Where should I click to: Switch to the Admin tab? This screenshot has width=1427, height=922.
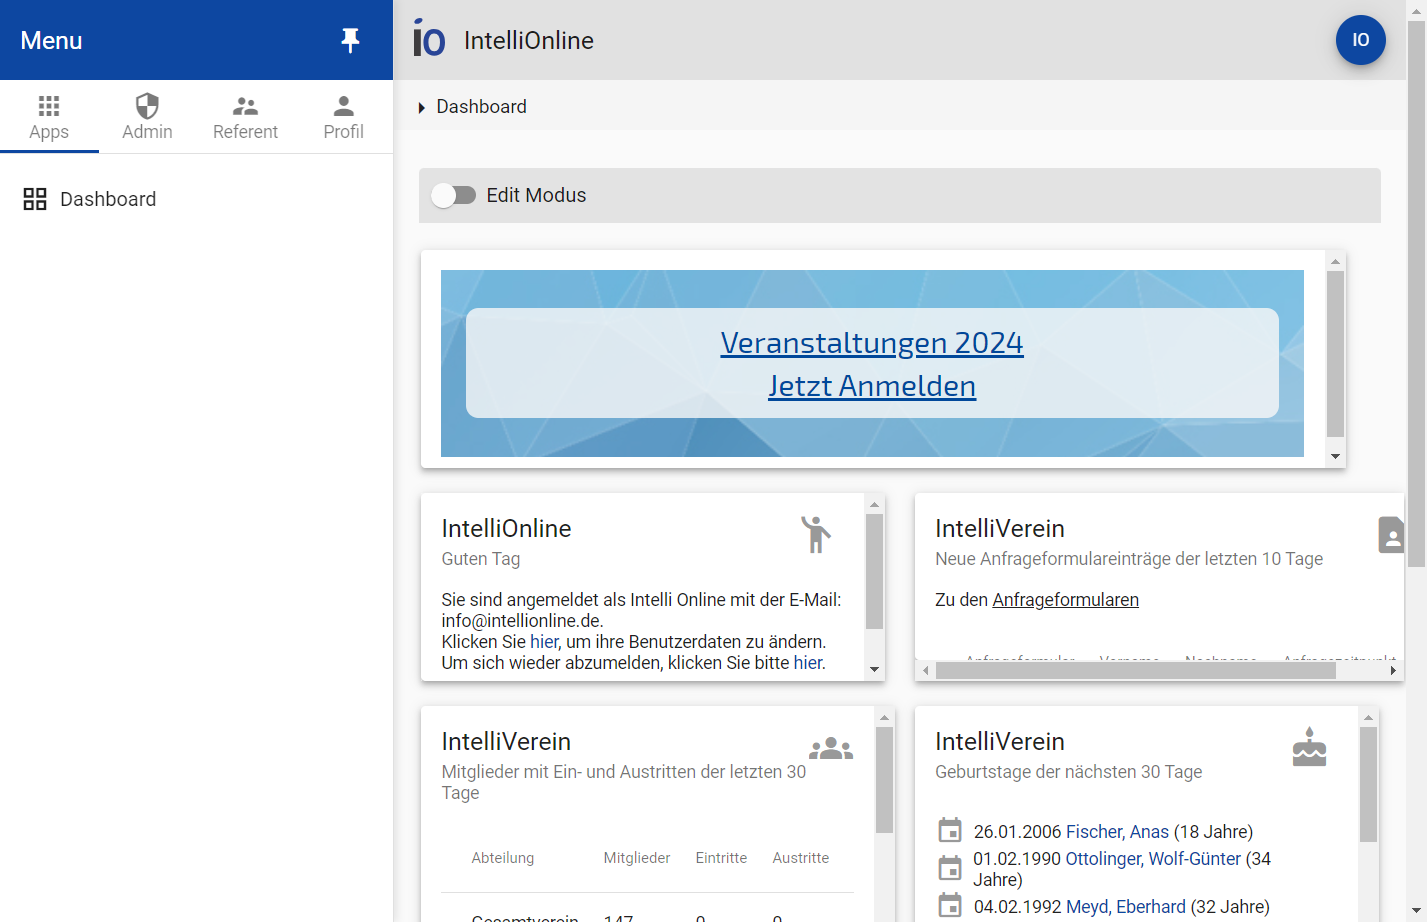coord(147,117)
